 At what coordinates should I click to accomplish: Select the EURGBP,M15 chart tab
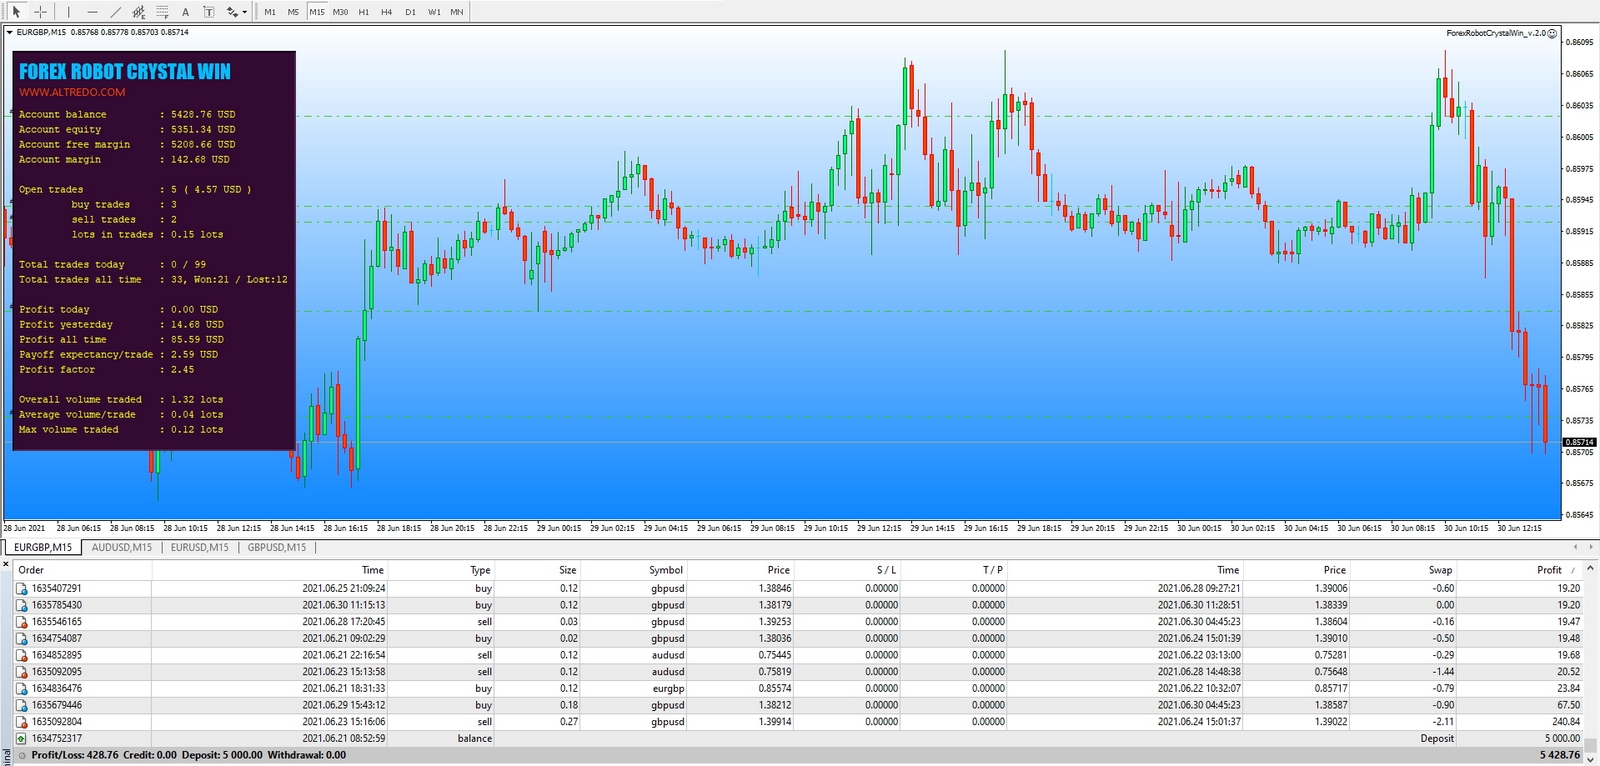click(43, 547)
